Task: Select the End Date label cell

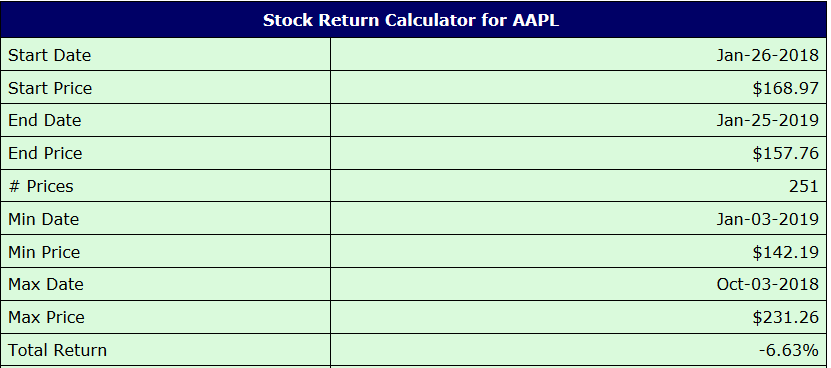Action: click(x=165, y=120)
